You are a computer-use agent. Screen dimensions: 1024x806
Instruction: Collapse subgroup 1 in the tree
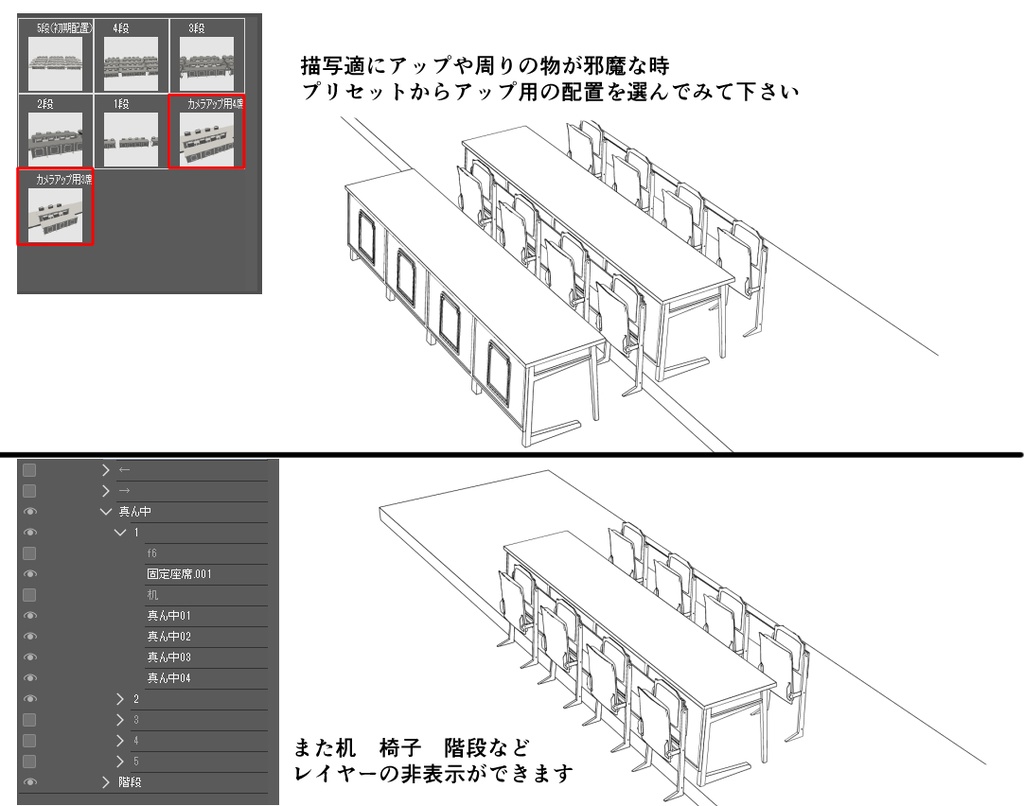click(x=118, y=532)
